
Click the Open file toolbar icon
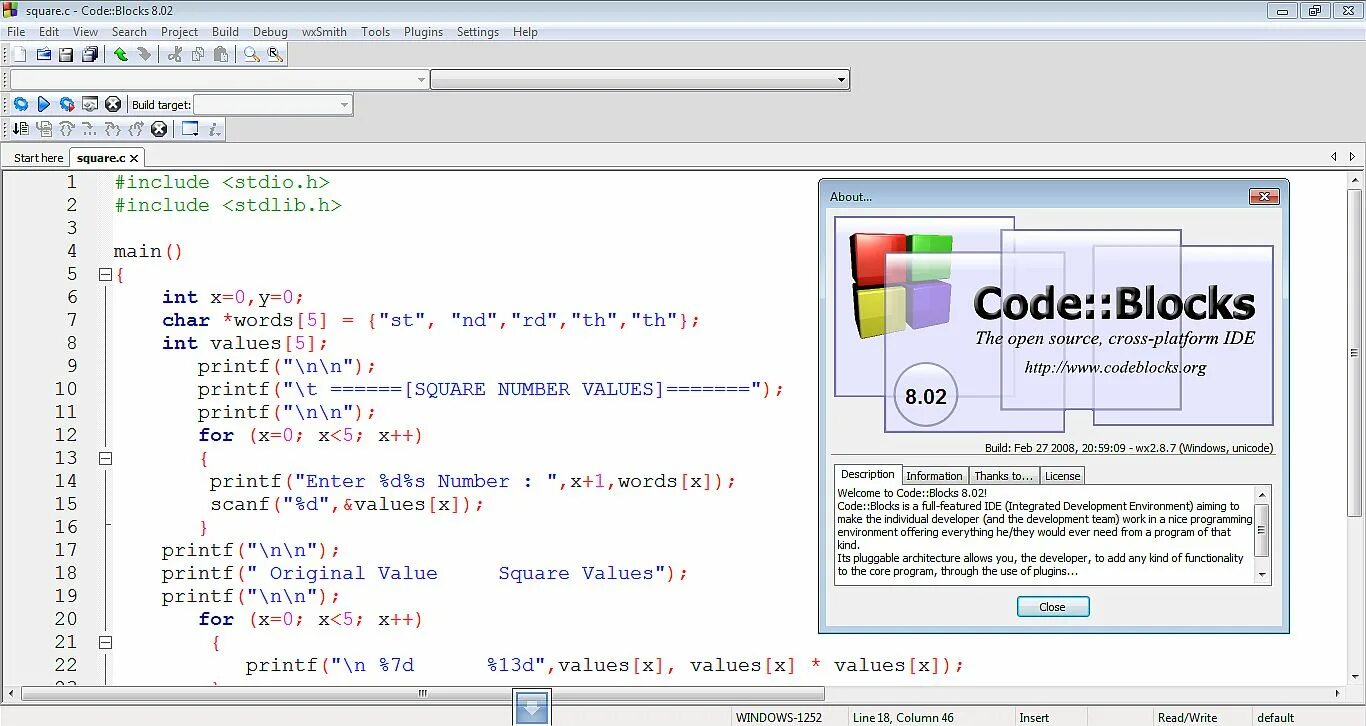click(x=43, y=55)
